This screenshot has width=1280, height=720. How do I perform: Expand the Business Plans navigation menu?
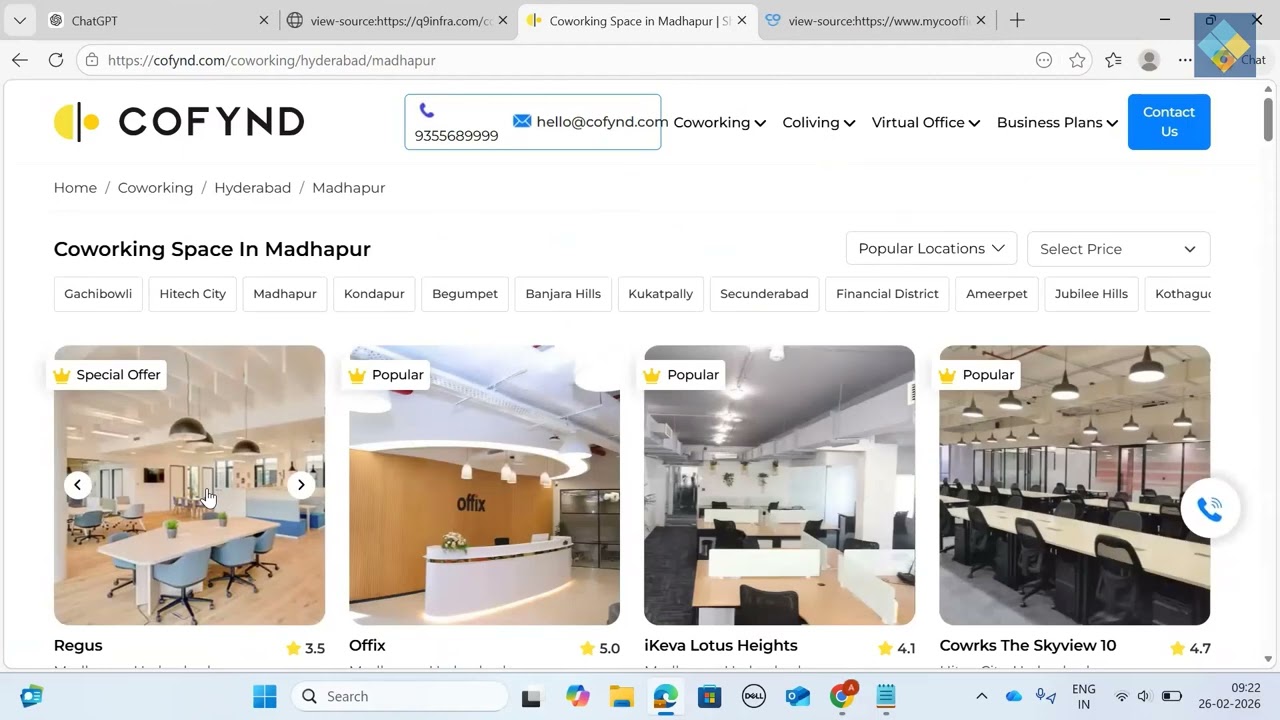[x=1058, y=122]
